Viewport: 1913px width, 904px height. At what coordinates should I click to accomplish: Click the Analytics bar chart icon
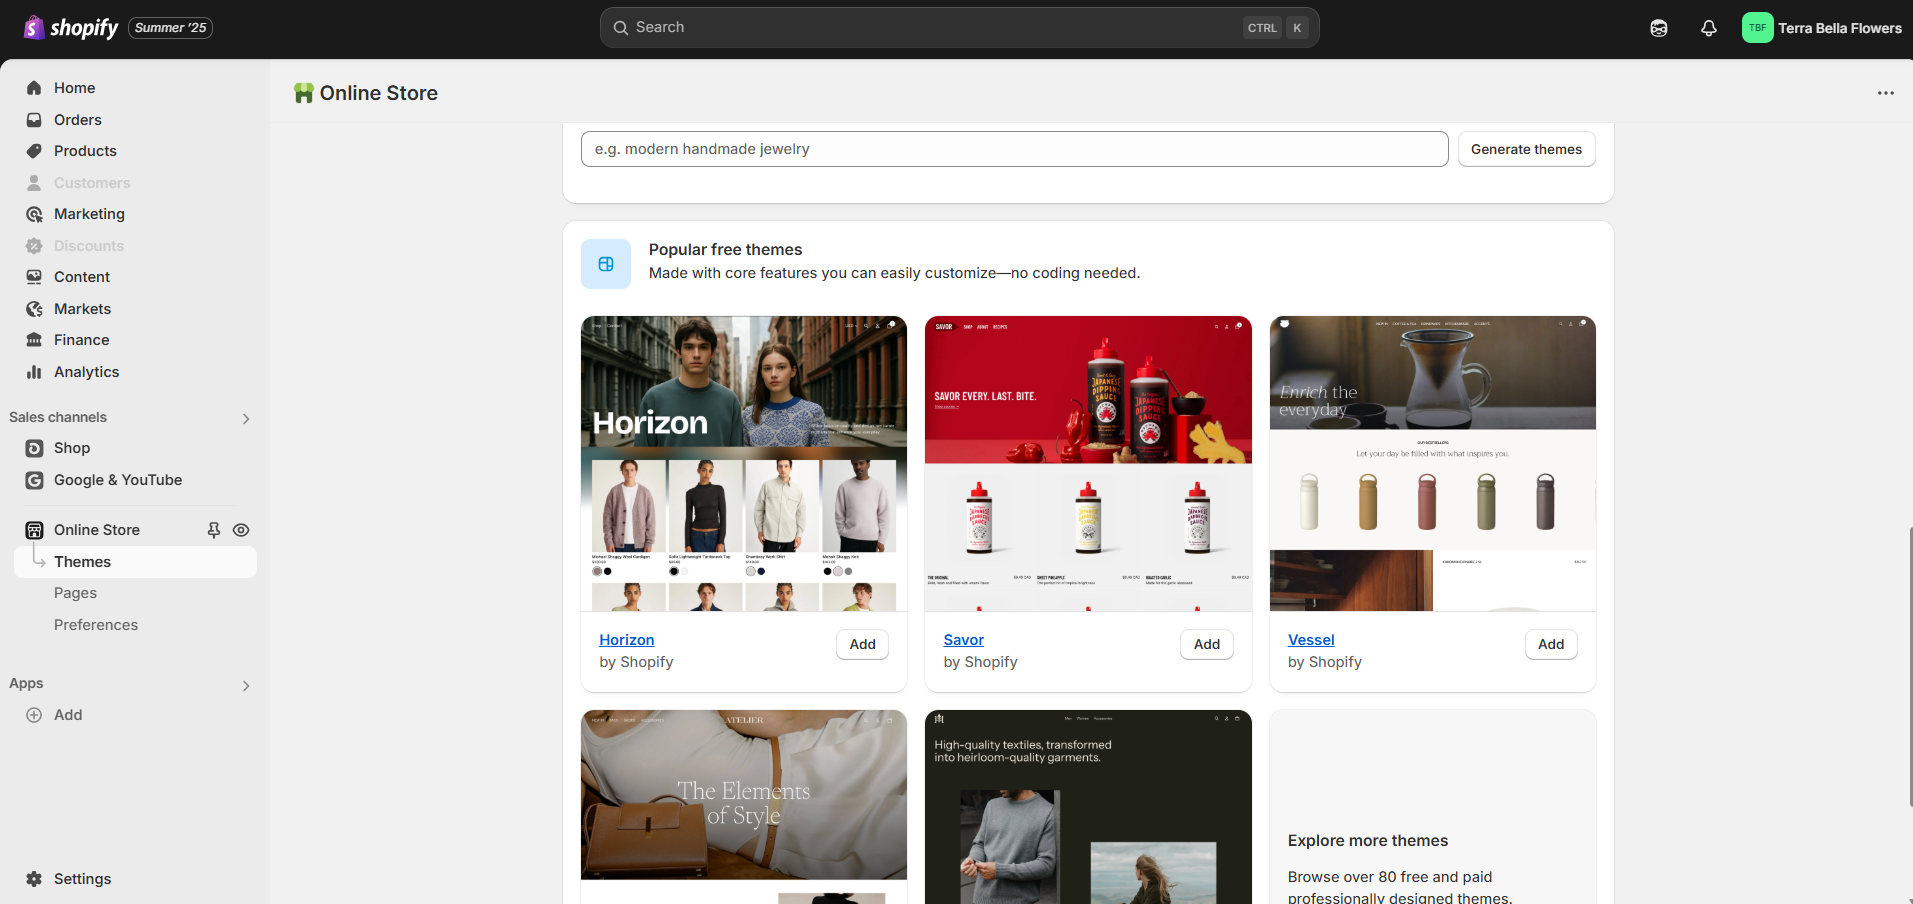(34, 372)
